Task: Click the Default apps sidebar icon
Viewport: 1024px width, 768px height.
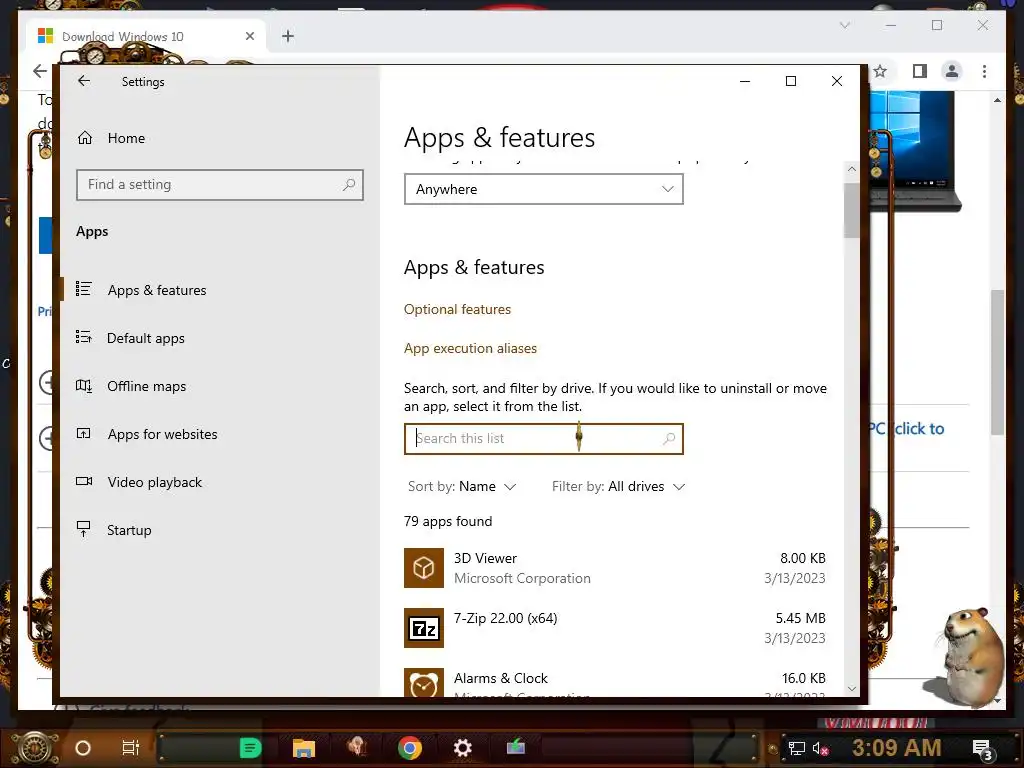Action: coord(84,337)
